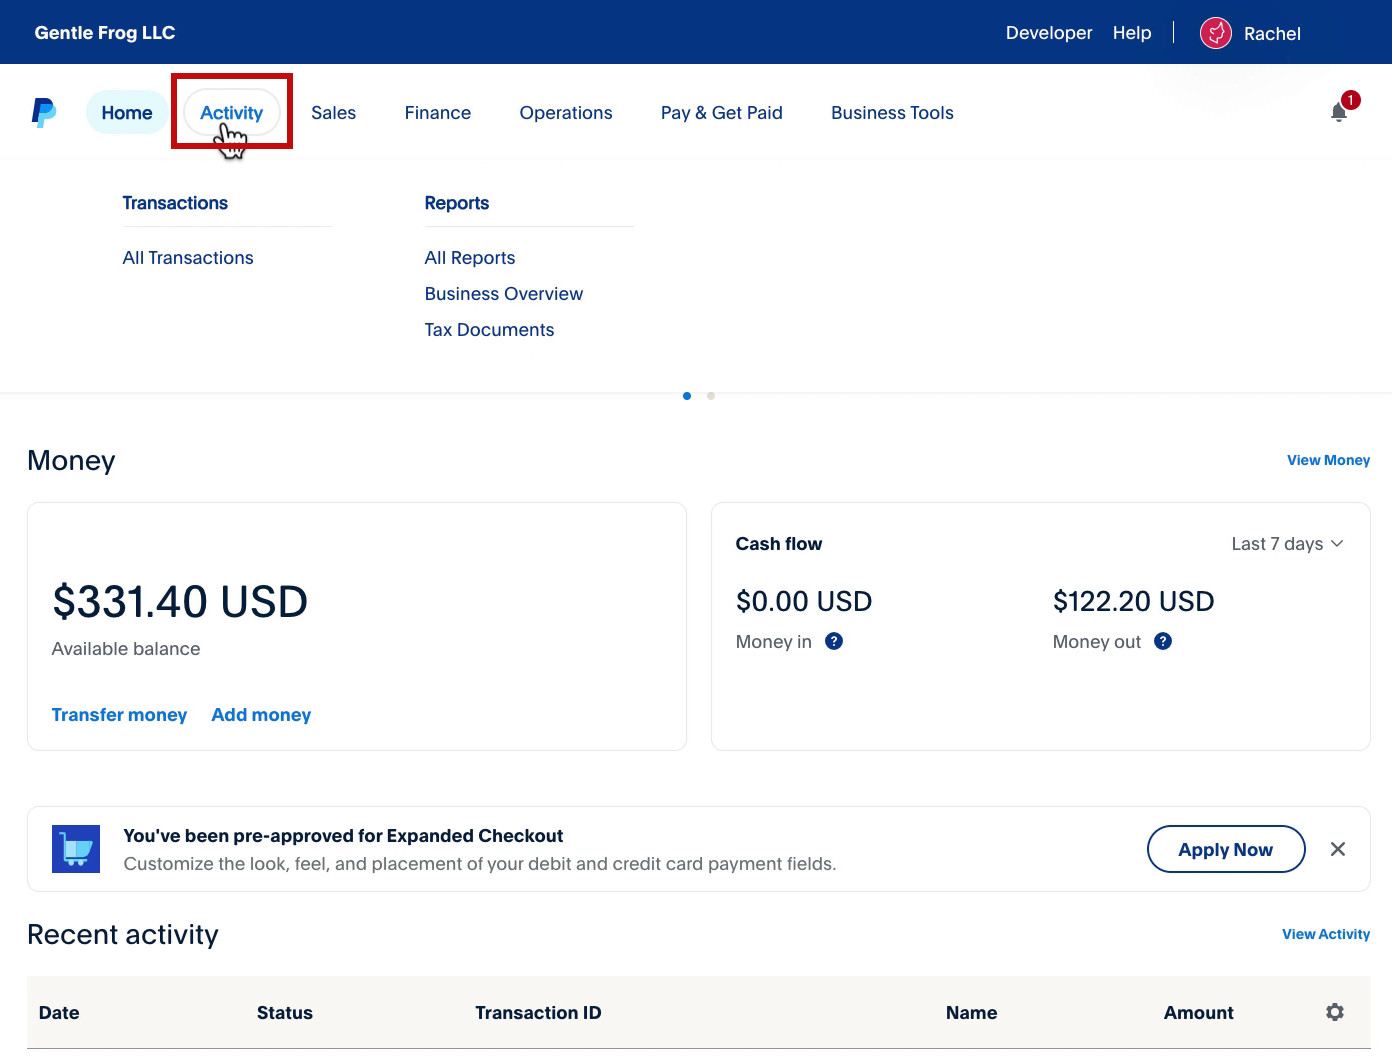Image resolution: width=1392 pixels, height=1058 pixels.
Task: Open Business Overview report
Action: coord(504,294)
